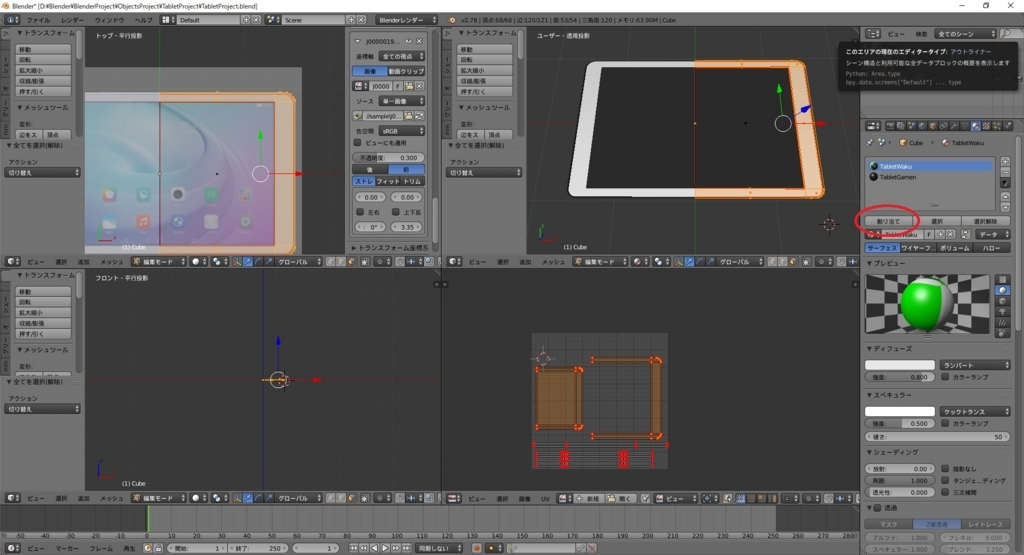Open the 'データ' link dropdown

[993, 234]
